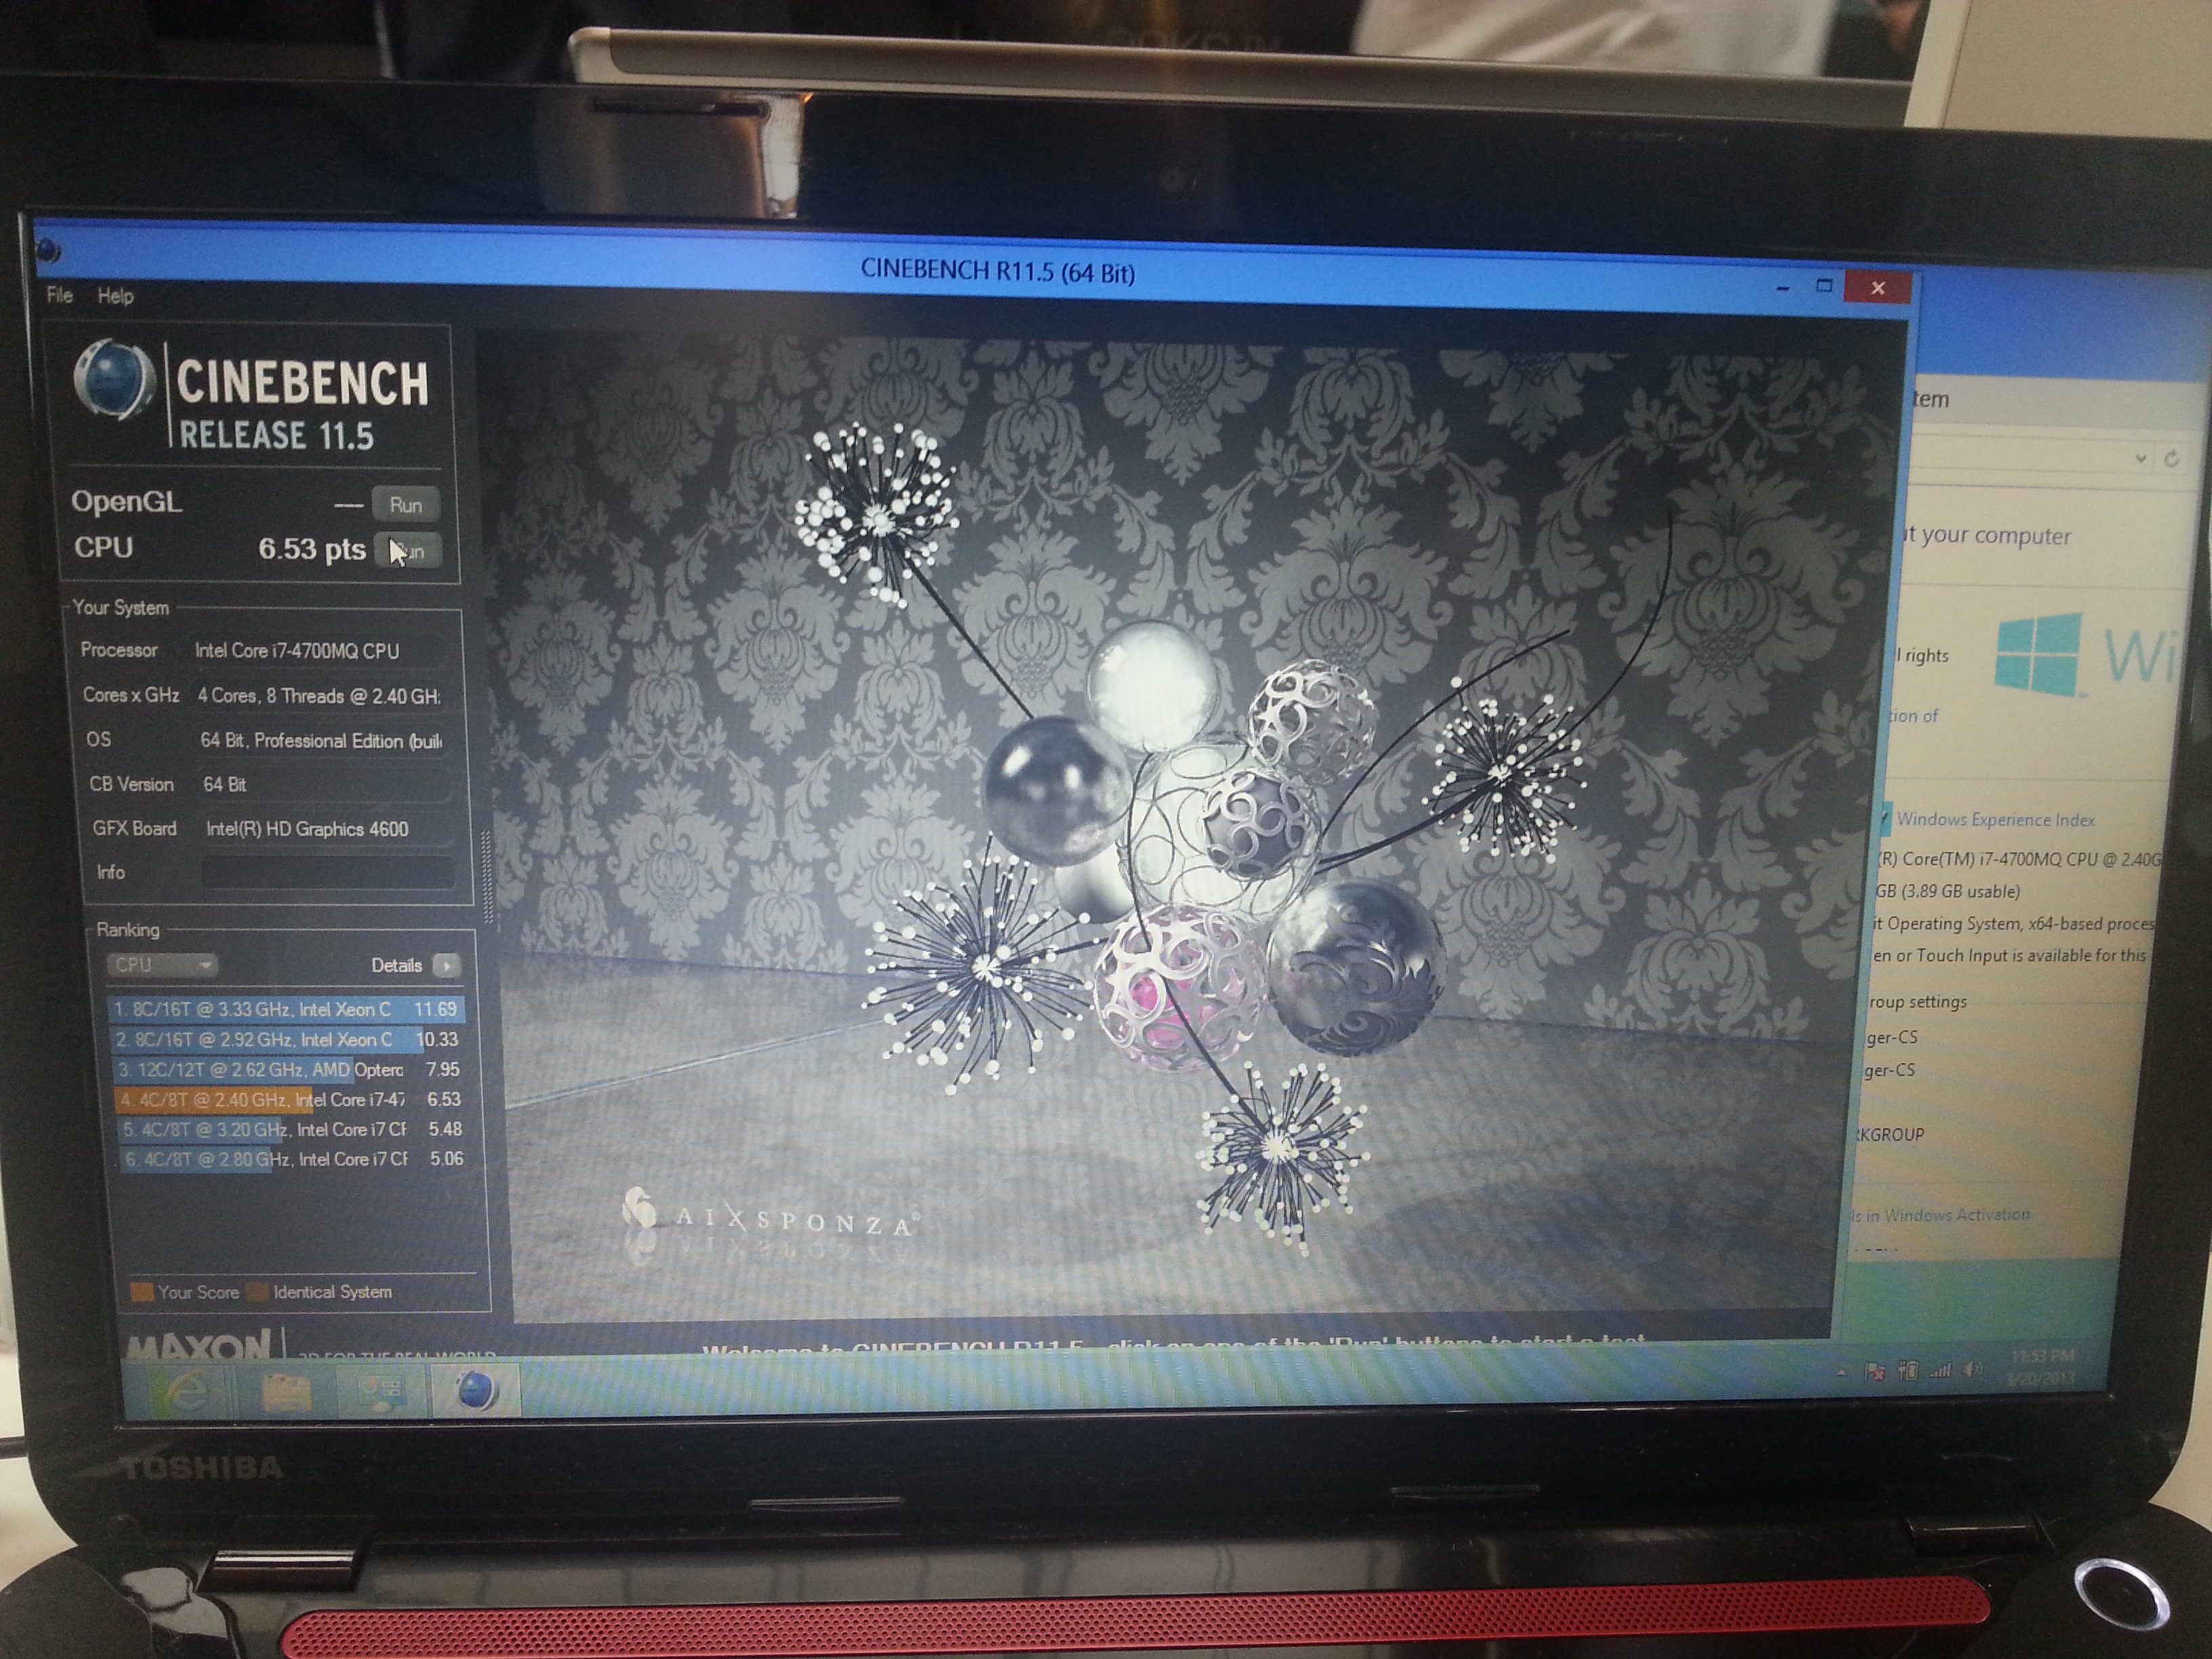Select the highlighted 4C/8T 2.40 GHz ranking row
This screenshot has width=2212, height=1659.
[x=290, y=1100]
